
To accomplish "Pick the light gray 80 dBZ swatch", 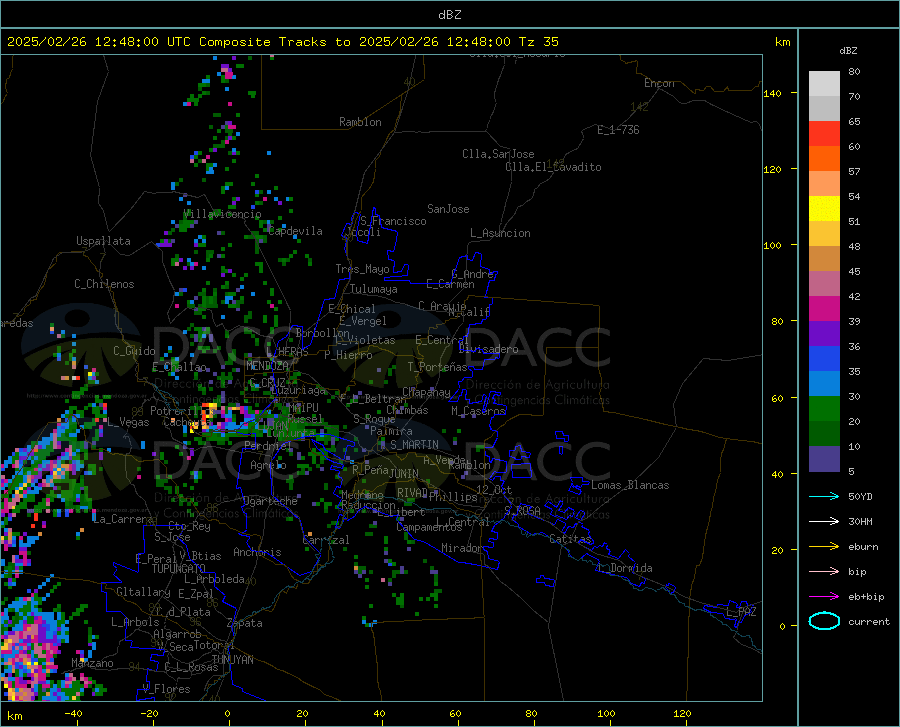I will (x=824, y=83).
